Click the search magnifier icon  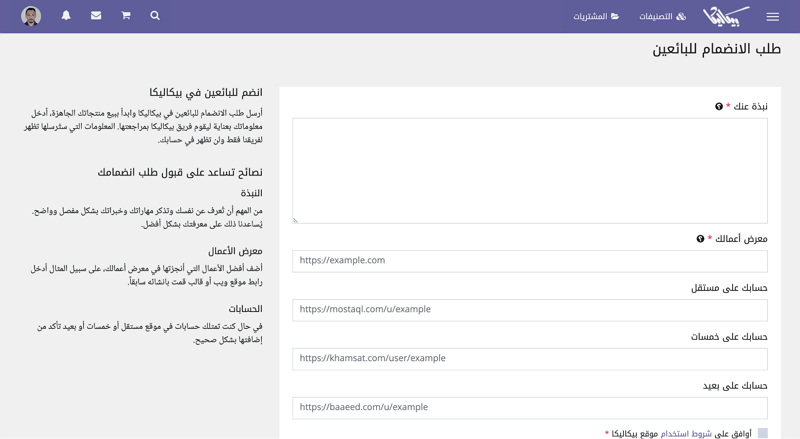click(x=155, y=15)
